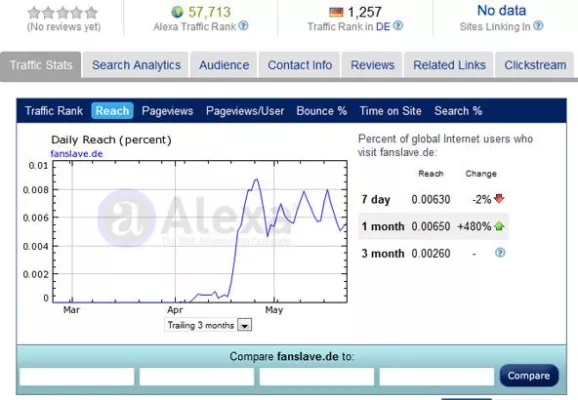The height and width of the screenshot is (400, 578).
Task: Open the Traffic Stats tab
Action: pyautogui.click(x=41, y=65)
